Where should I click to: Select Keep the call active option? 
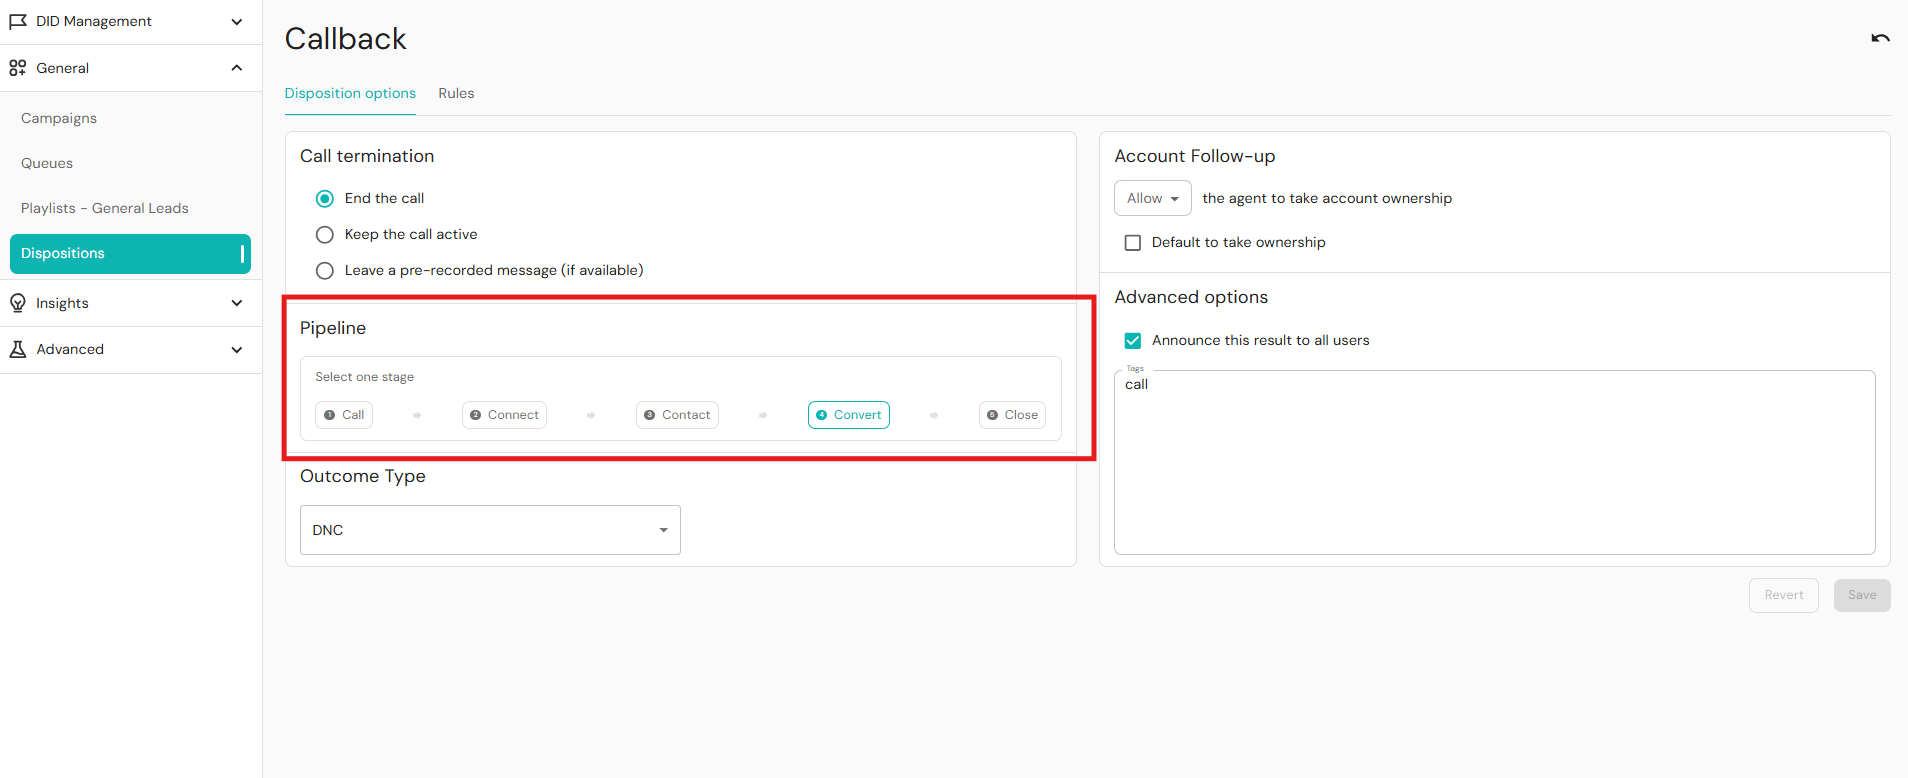[325, 235]
